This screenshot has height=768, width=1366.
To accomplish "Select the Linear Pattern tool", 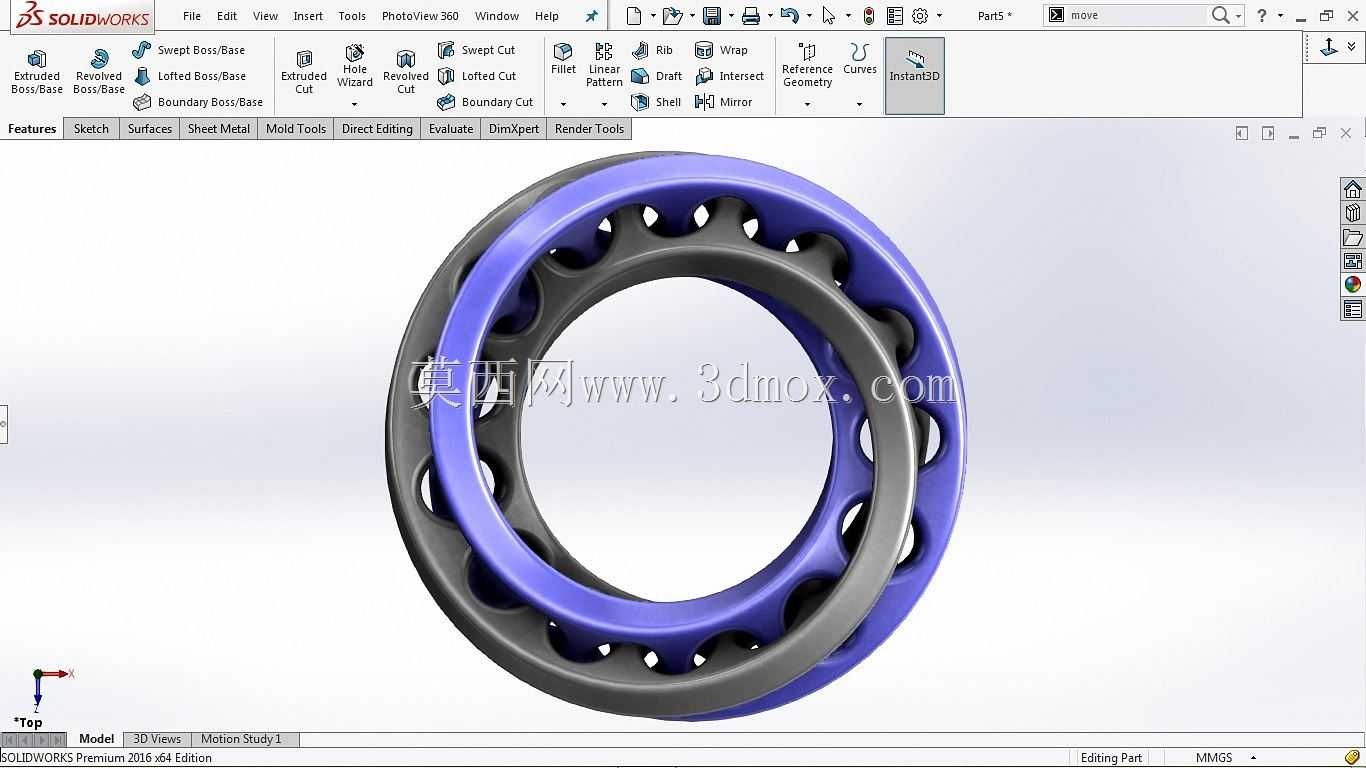I will pos(604,65).
